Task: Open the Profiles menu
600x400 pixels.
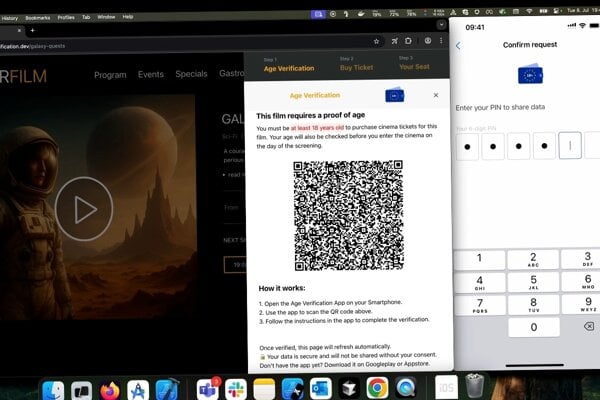Action: [66, 17]
